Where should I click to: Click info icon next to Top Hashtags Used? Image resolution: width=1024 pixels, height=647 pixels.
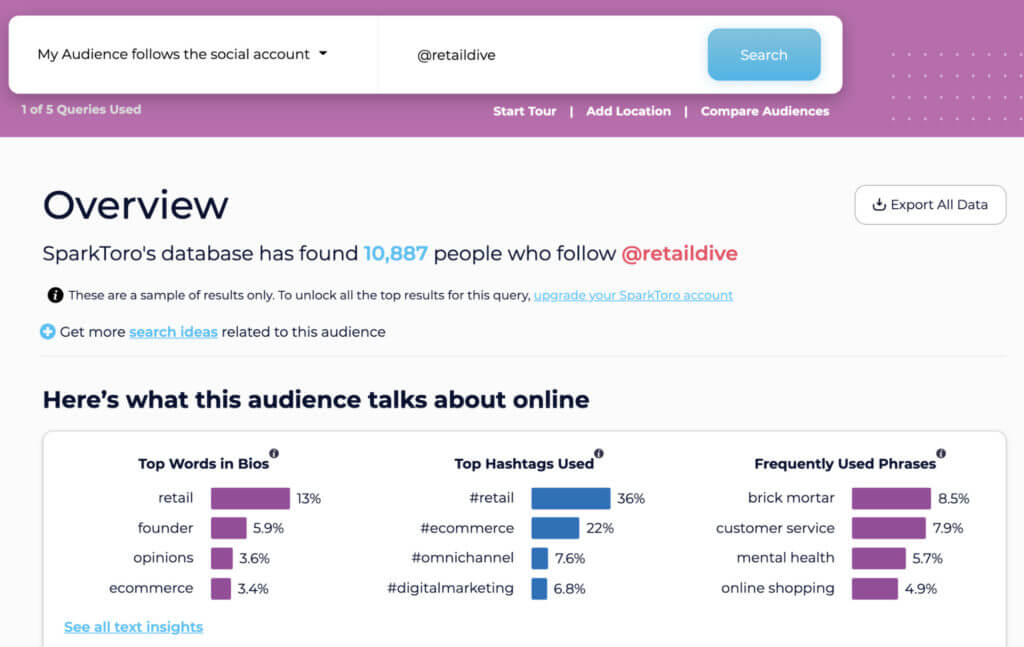coord(599,454)
